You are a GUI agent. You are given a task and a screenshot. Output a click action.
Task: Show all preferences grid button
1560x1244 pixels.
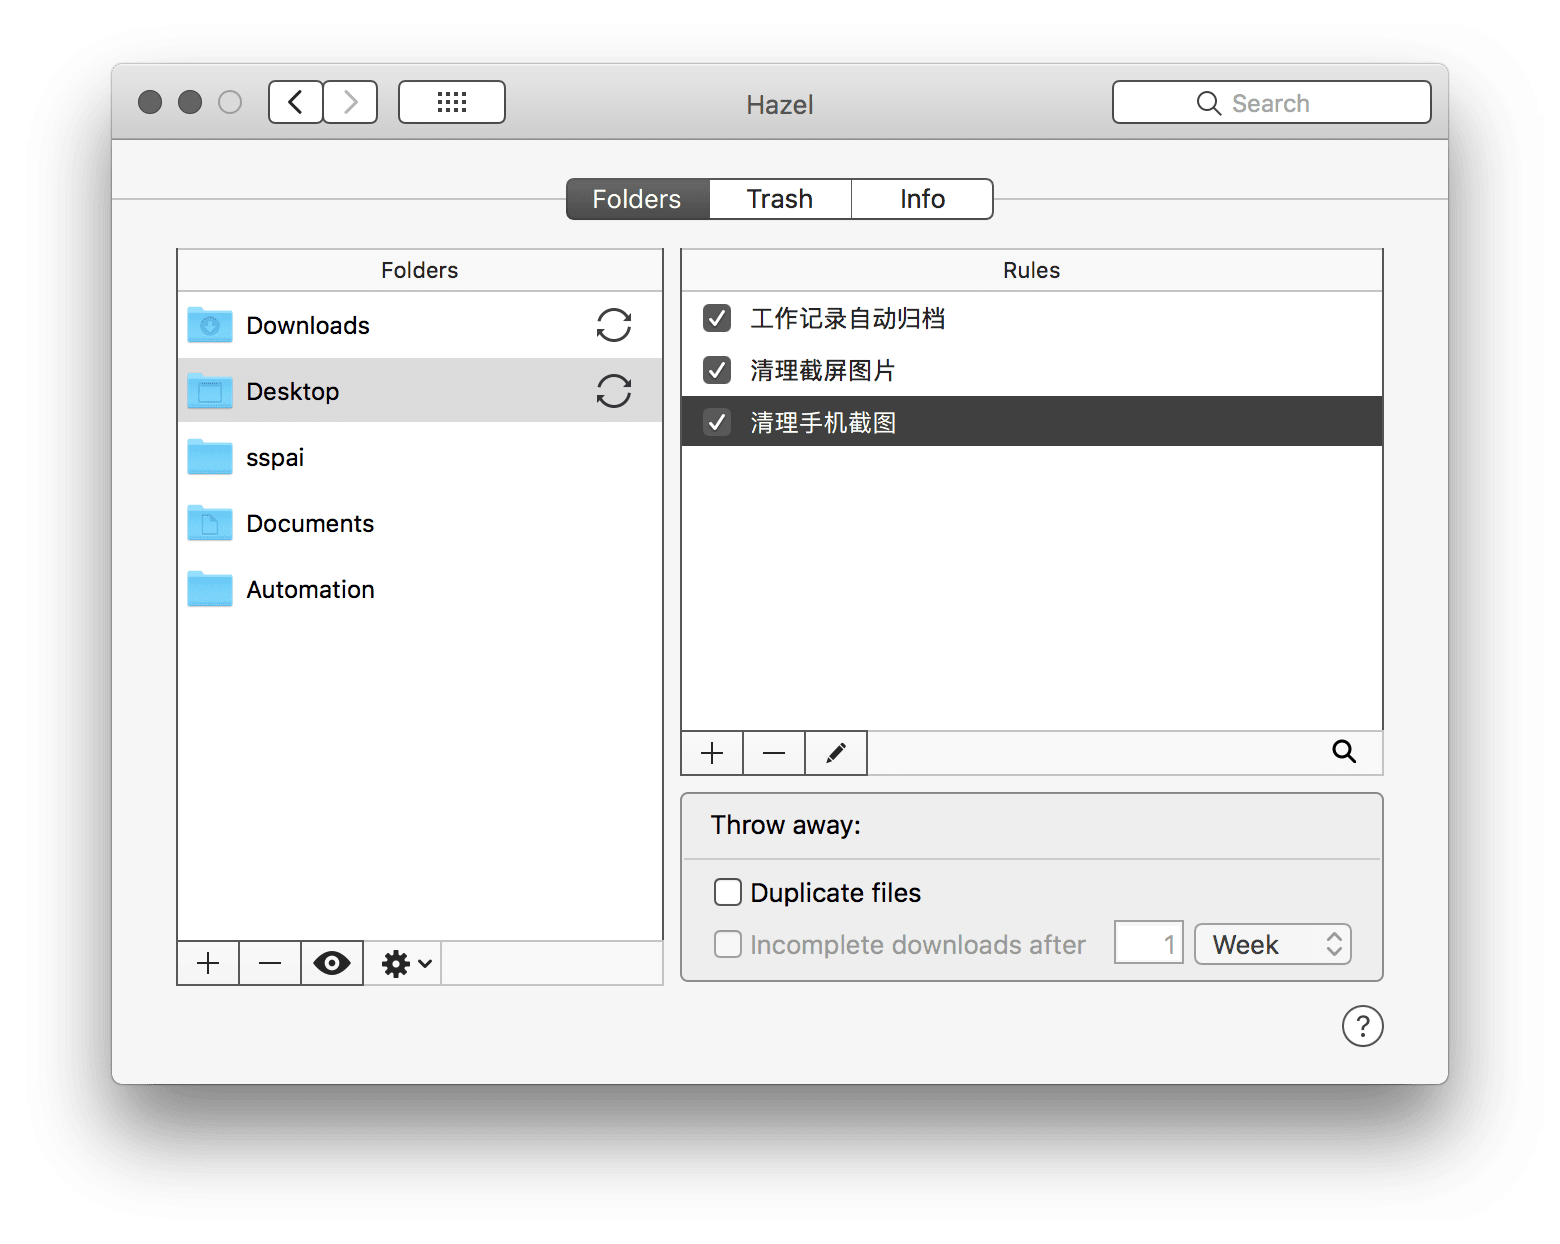pos(452,102)
